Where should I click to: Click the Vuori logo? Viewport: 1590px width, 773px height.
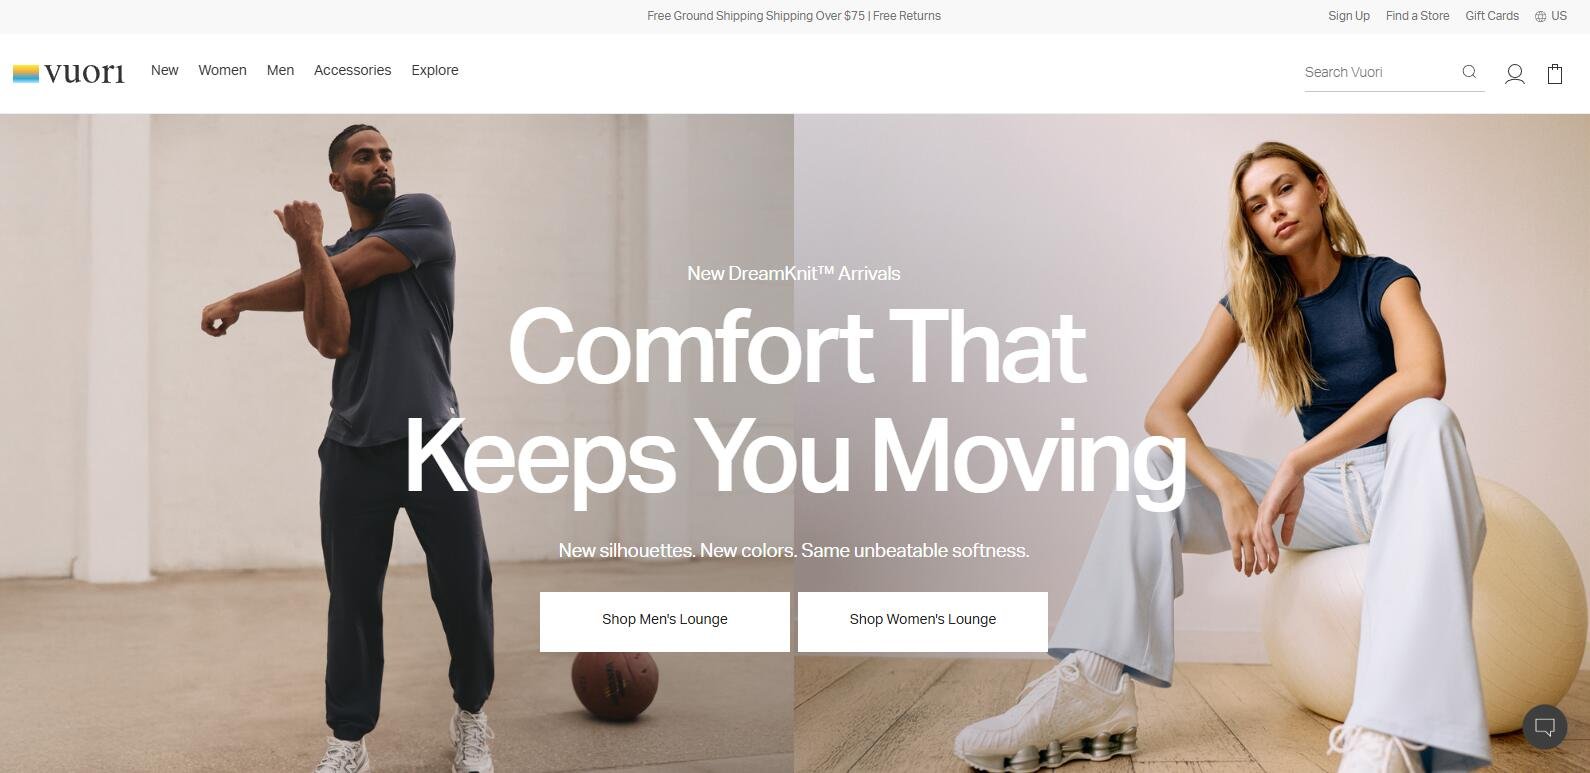(x=69, y=73)
